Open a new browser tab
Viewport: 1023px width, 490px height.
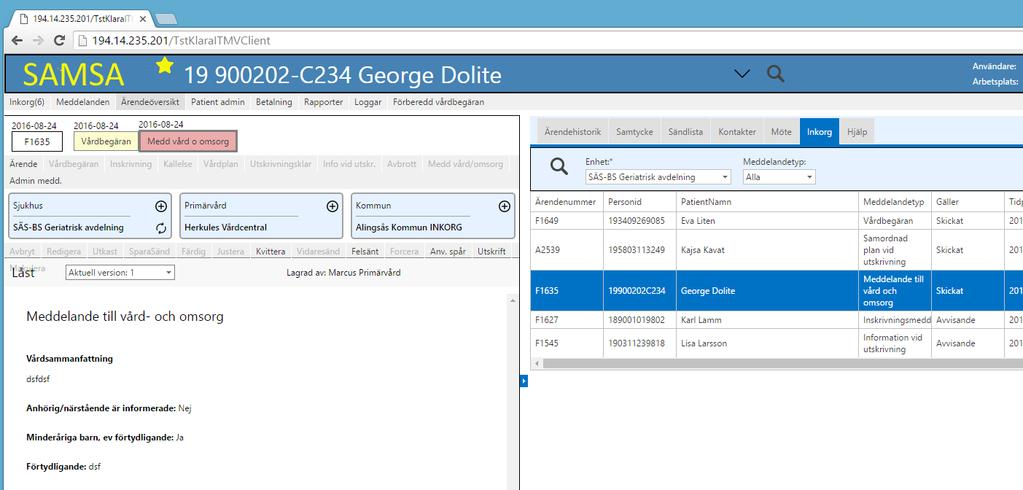pyautogui.click(x=166, y=19)
